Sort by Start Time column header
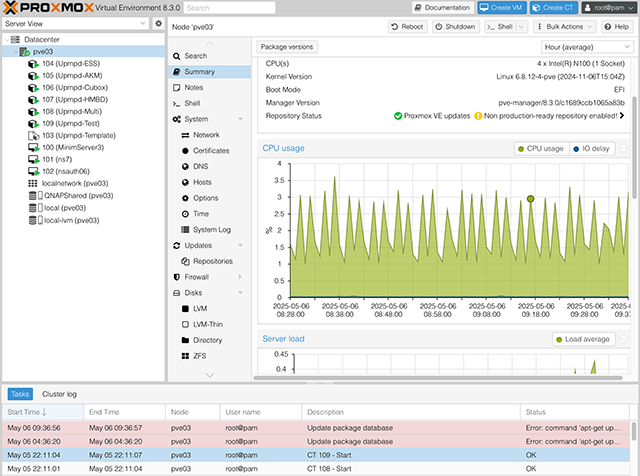The height and width of the screenshot is (476, 640). pyautogui.click(x=43, y=412)
